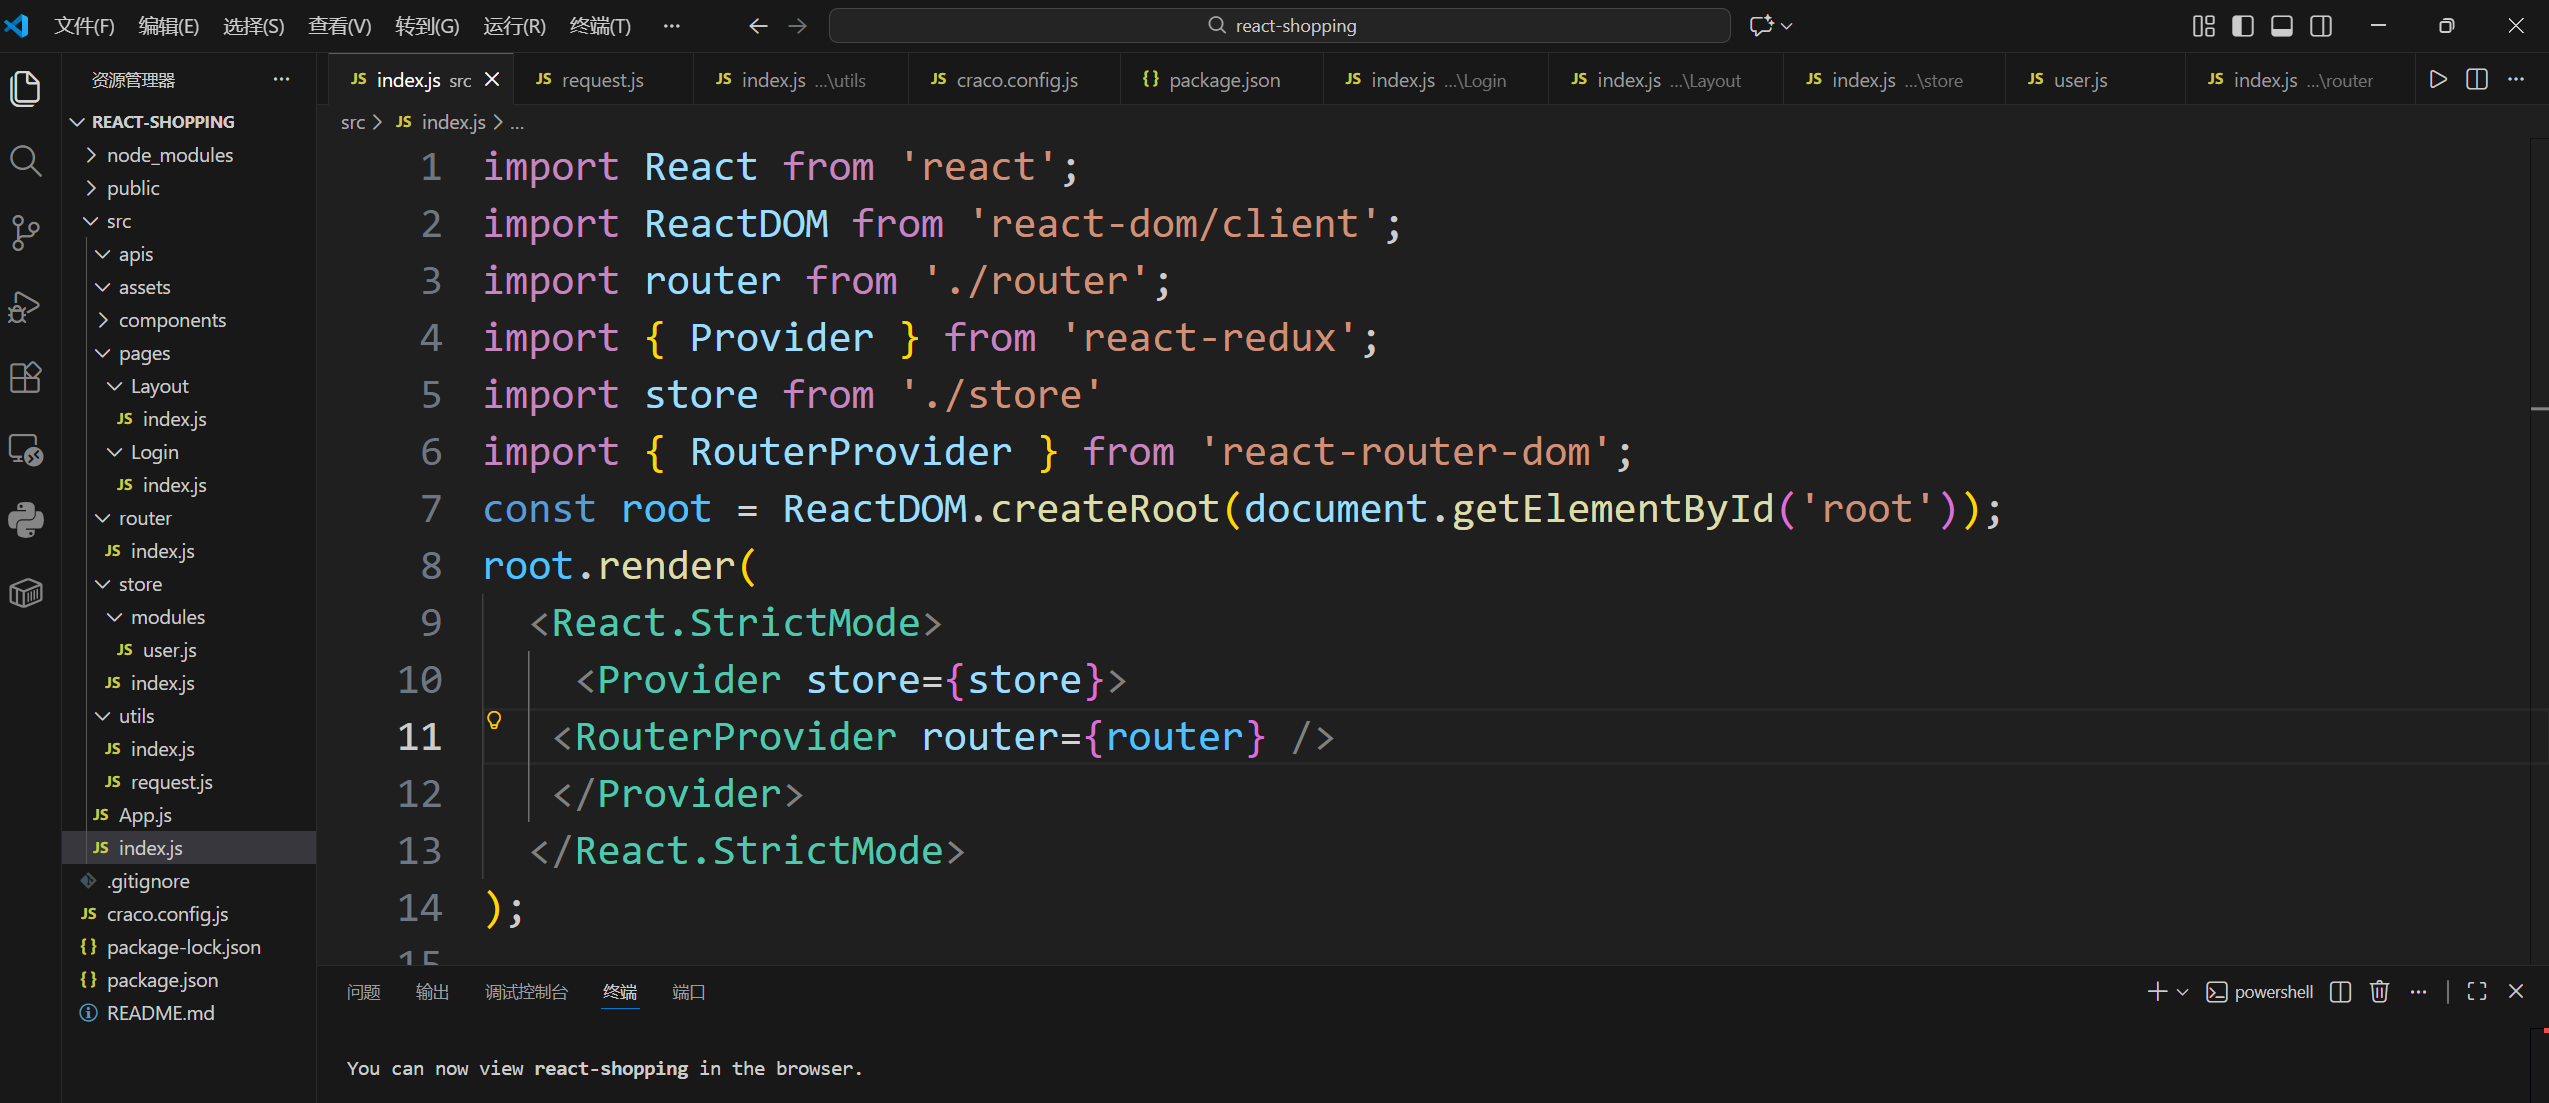Open the Extensions view
The image size is (2549, 1103).
[25, 378]
